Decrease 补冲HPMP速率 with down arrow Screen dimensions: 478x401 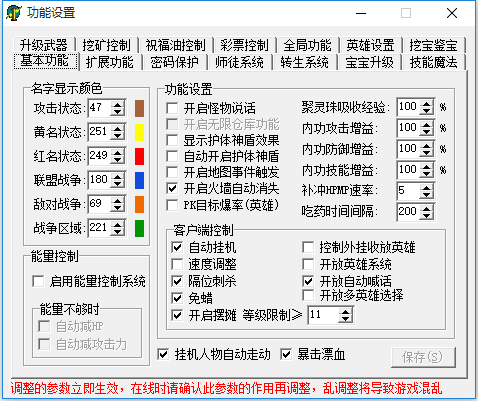[x=427, y=194]
